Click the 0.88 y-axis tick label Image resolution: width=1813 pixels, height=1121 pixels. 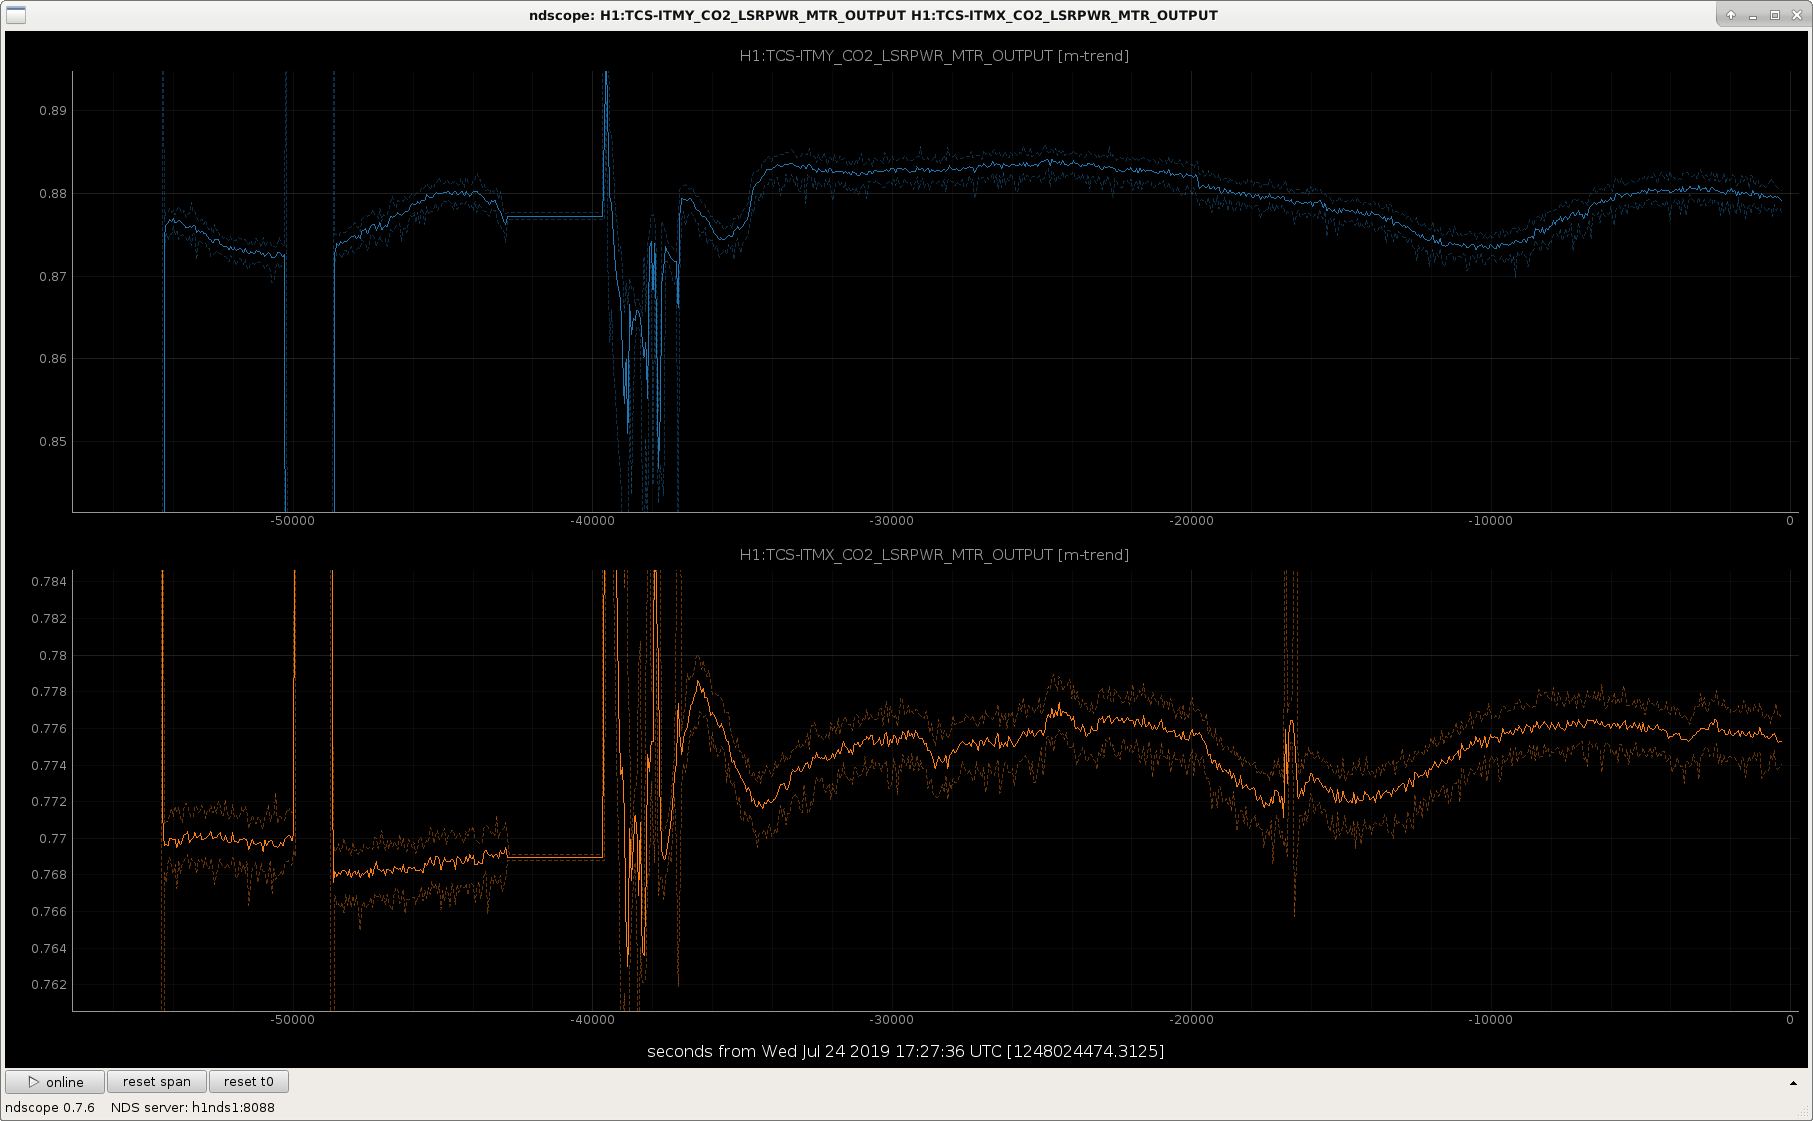(53, 194)
